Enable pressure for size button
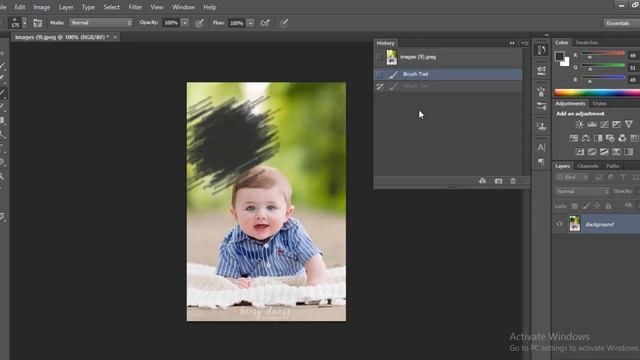This screenshot has width=640, height=360. (x=284, y=23)
